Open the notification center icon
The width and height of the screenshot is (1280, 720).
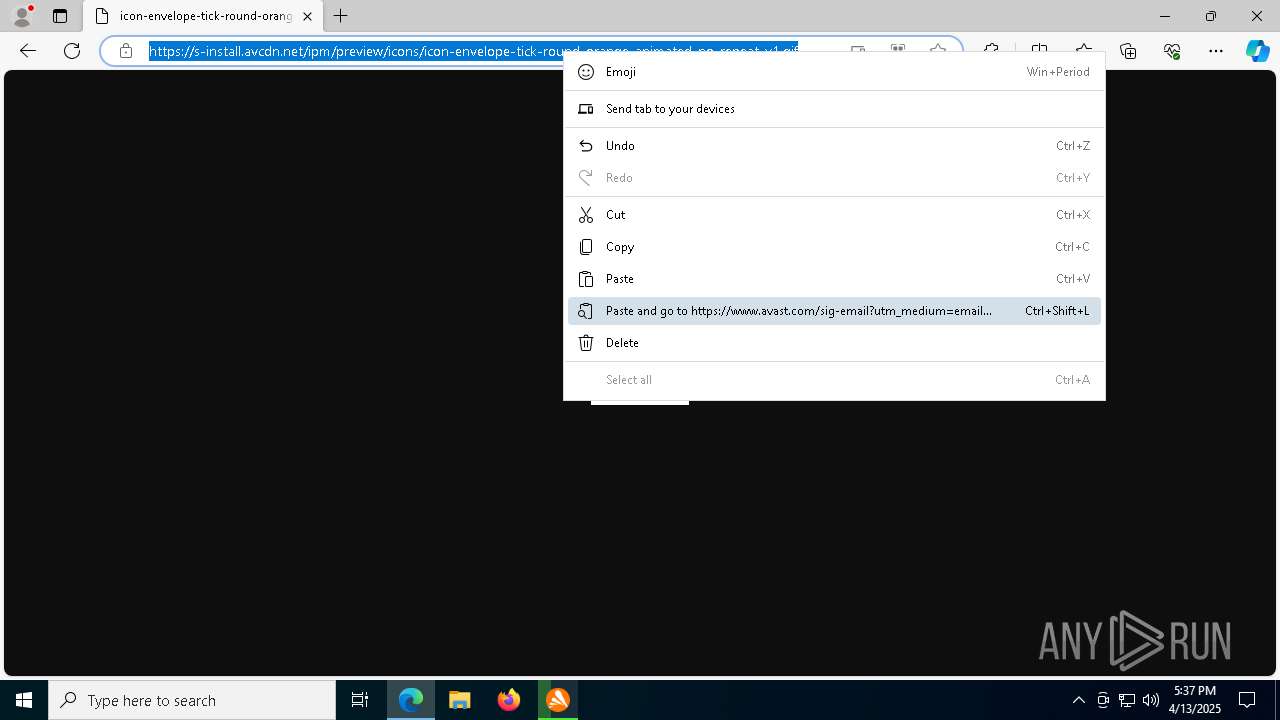(x=1247, y=700)
